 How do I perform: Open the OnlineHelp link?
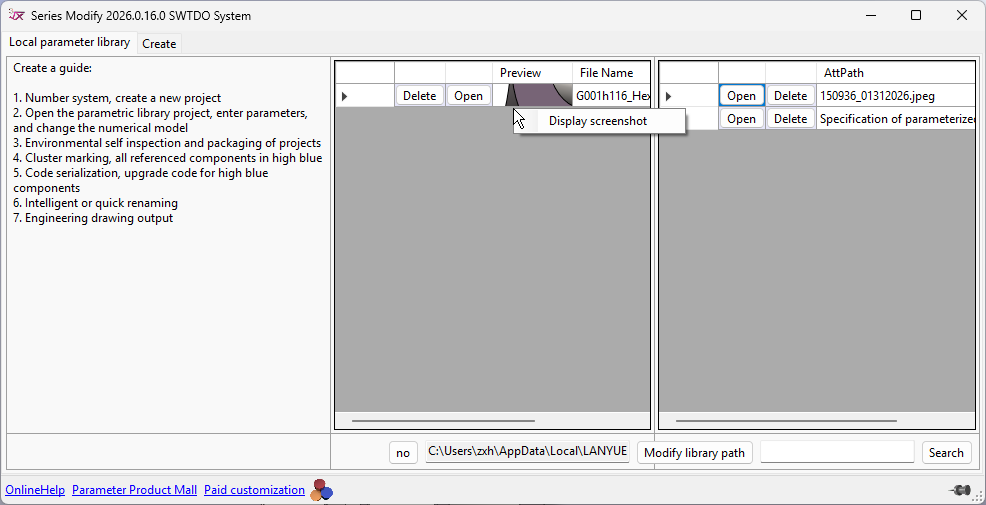click(x=35, y=490)
